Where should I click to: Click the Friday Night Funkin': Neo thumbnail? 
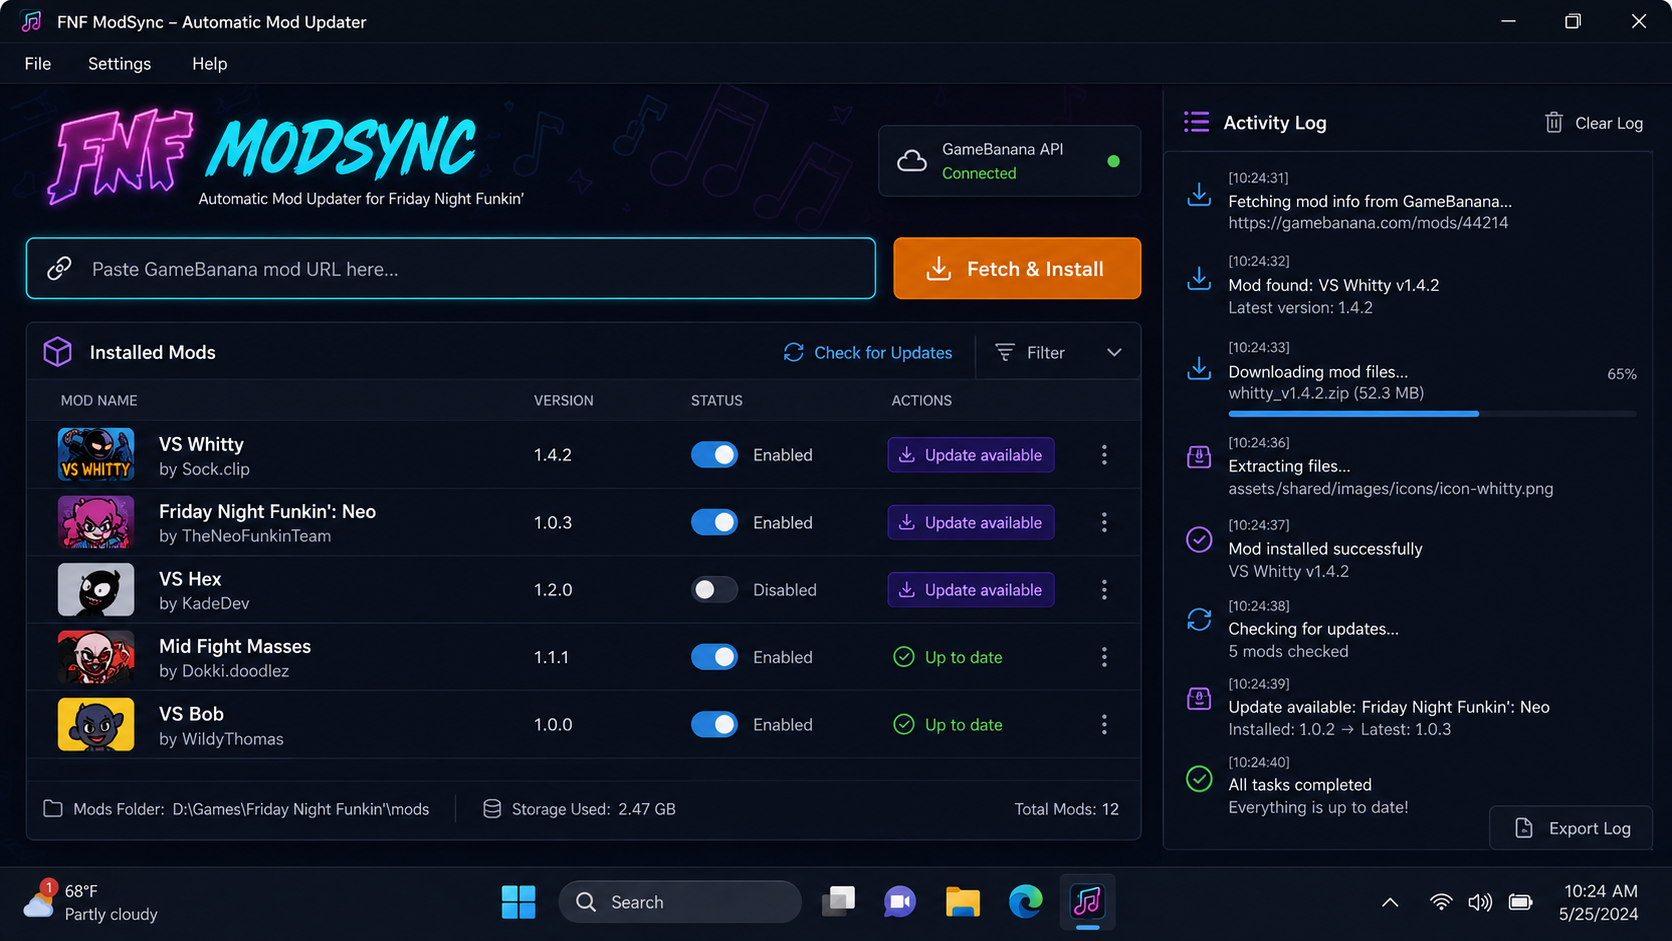[96, 522]
